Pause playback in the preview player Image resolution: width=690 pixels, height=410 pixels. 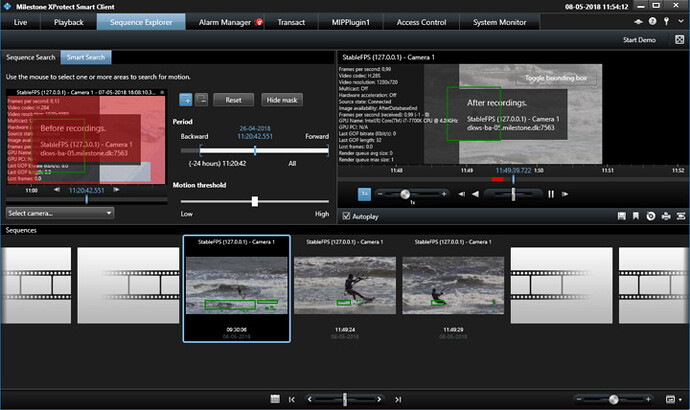pos(551,194)
